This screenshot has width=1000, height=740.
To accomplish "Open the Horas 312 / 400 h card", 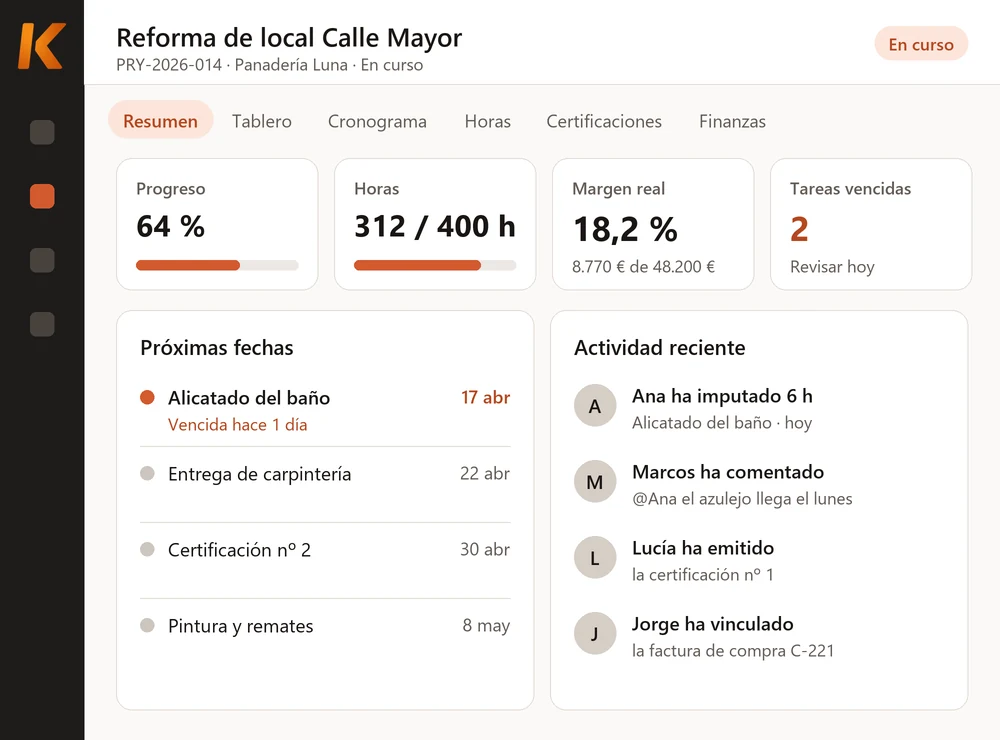I will [435, 224].
